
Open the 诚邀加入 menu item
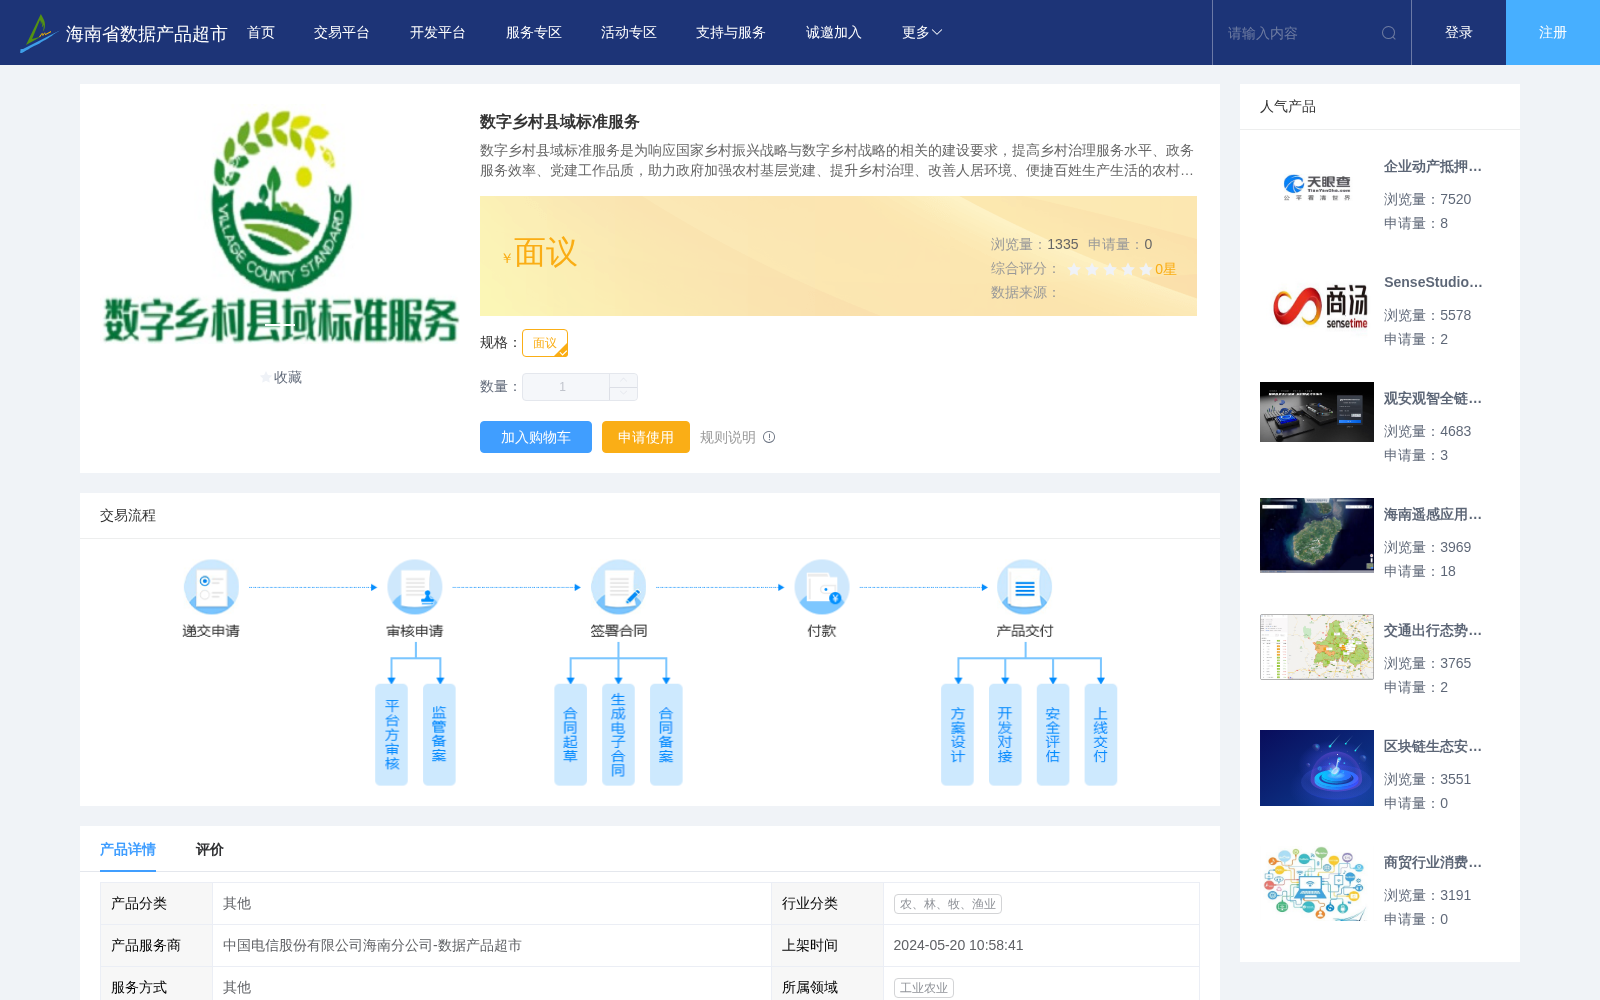point(834,33)
